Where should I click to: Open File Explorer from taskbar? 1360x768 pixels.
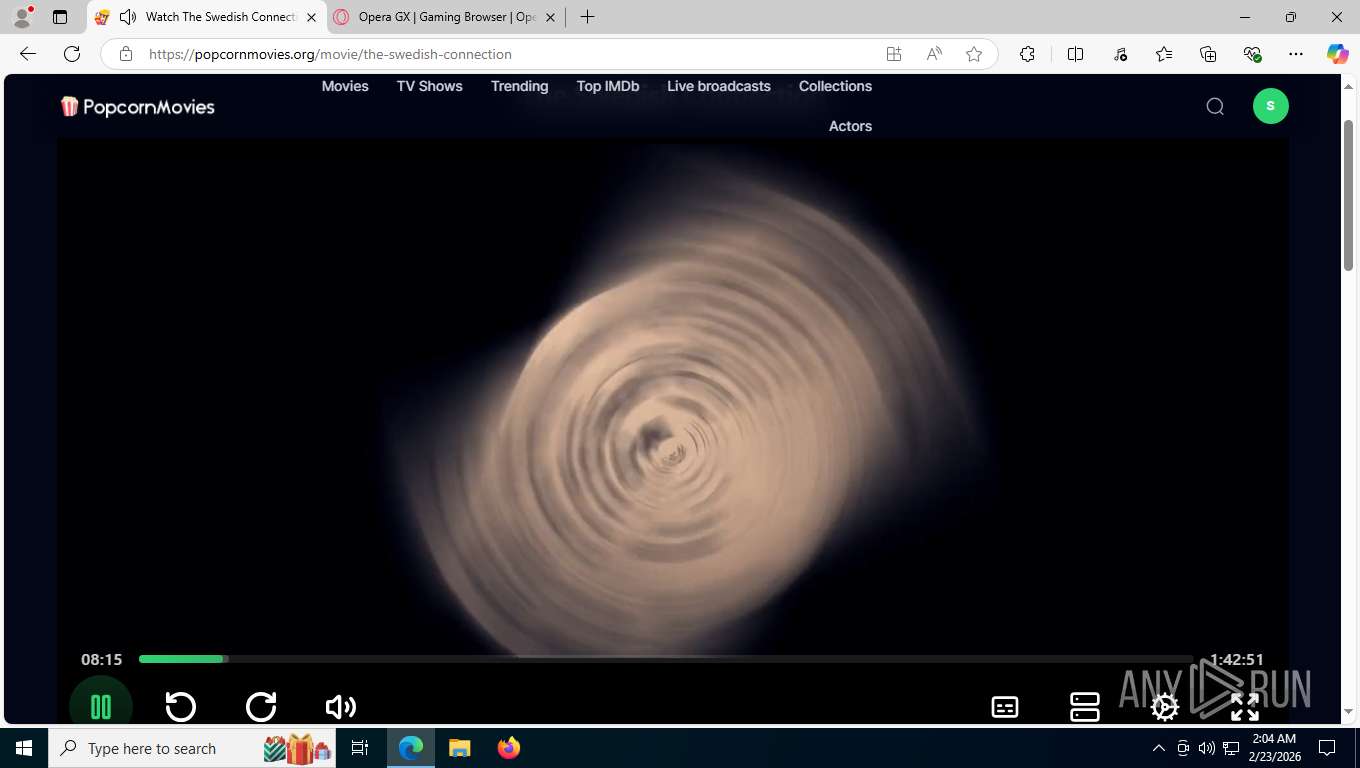coord(460,748)
